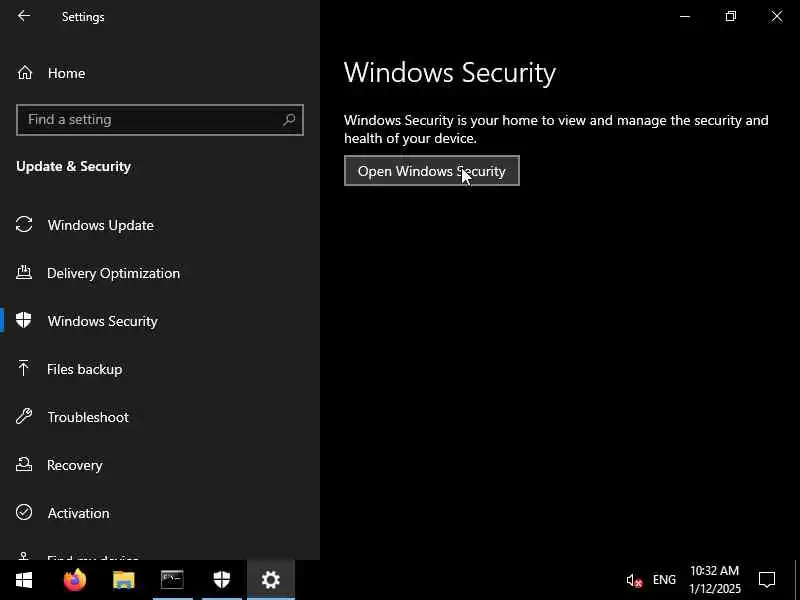
Task: Open Windows Update settings
Action: tap(101, 226)
